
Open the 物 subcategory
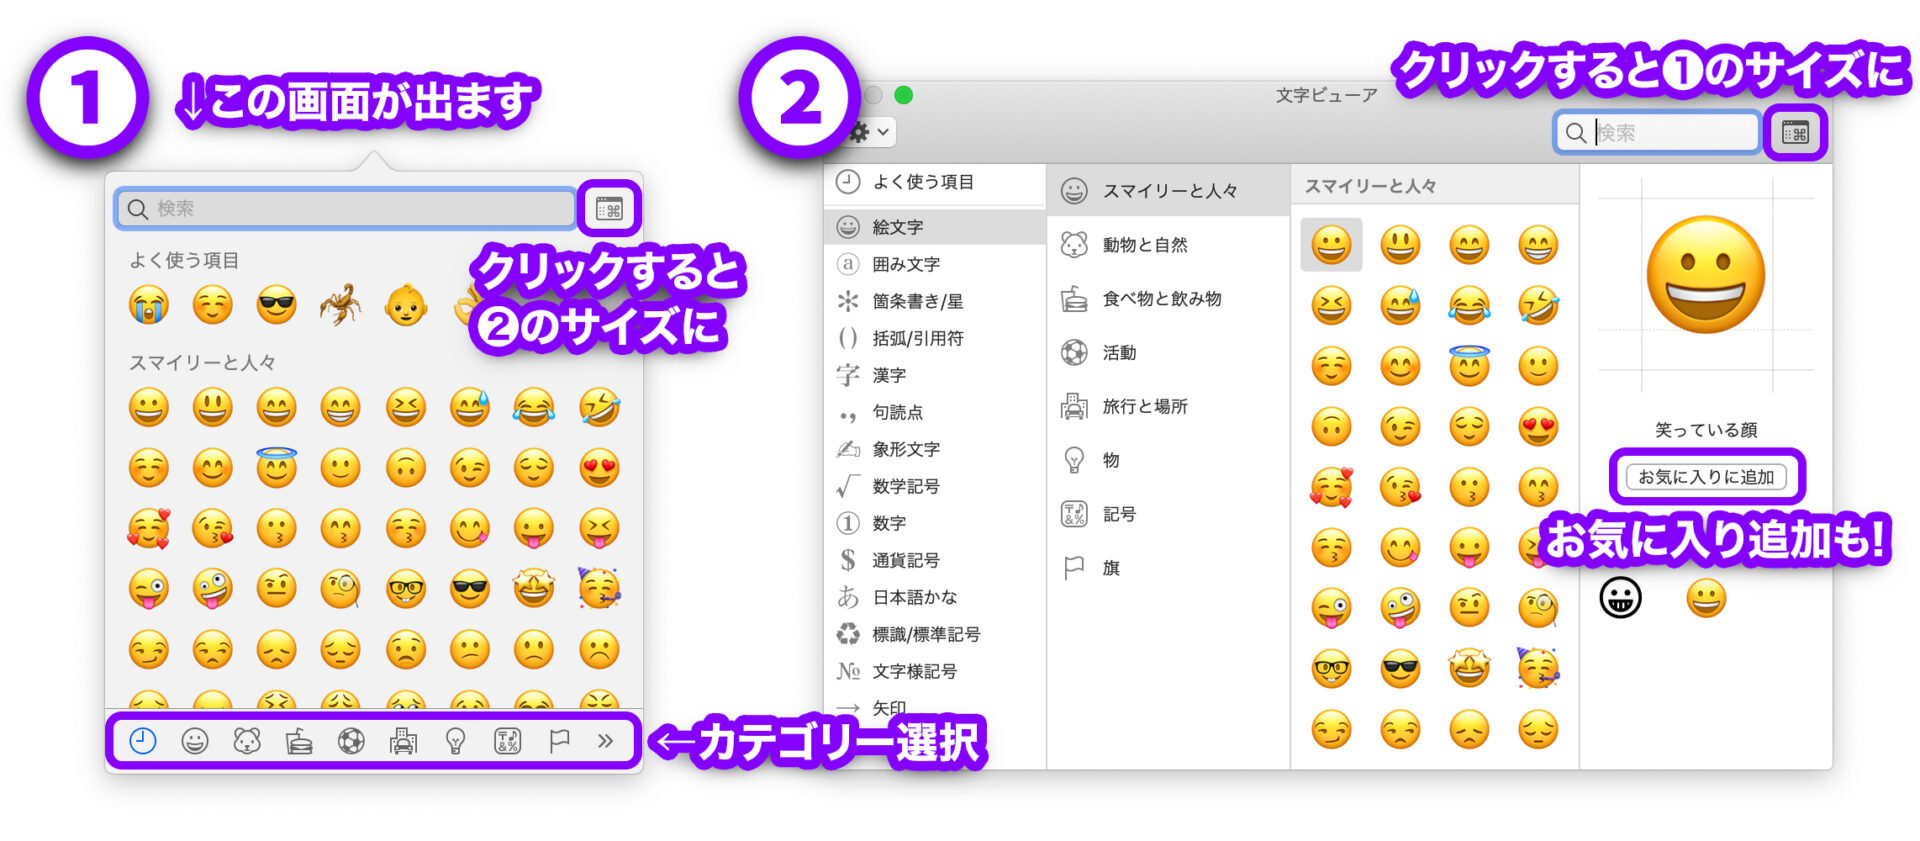point(1168,461)
